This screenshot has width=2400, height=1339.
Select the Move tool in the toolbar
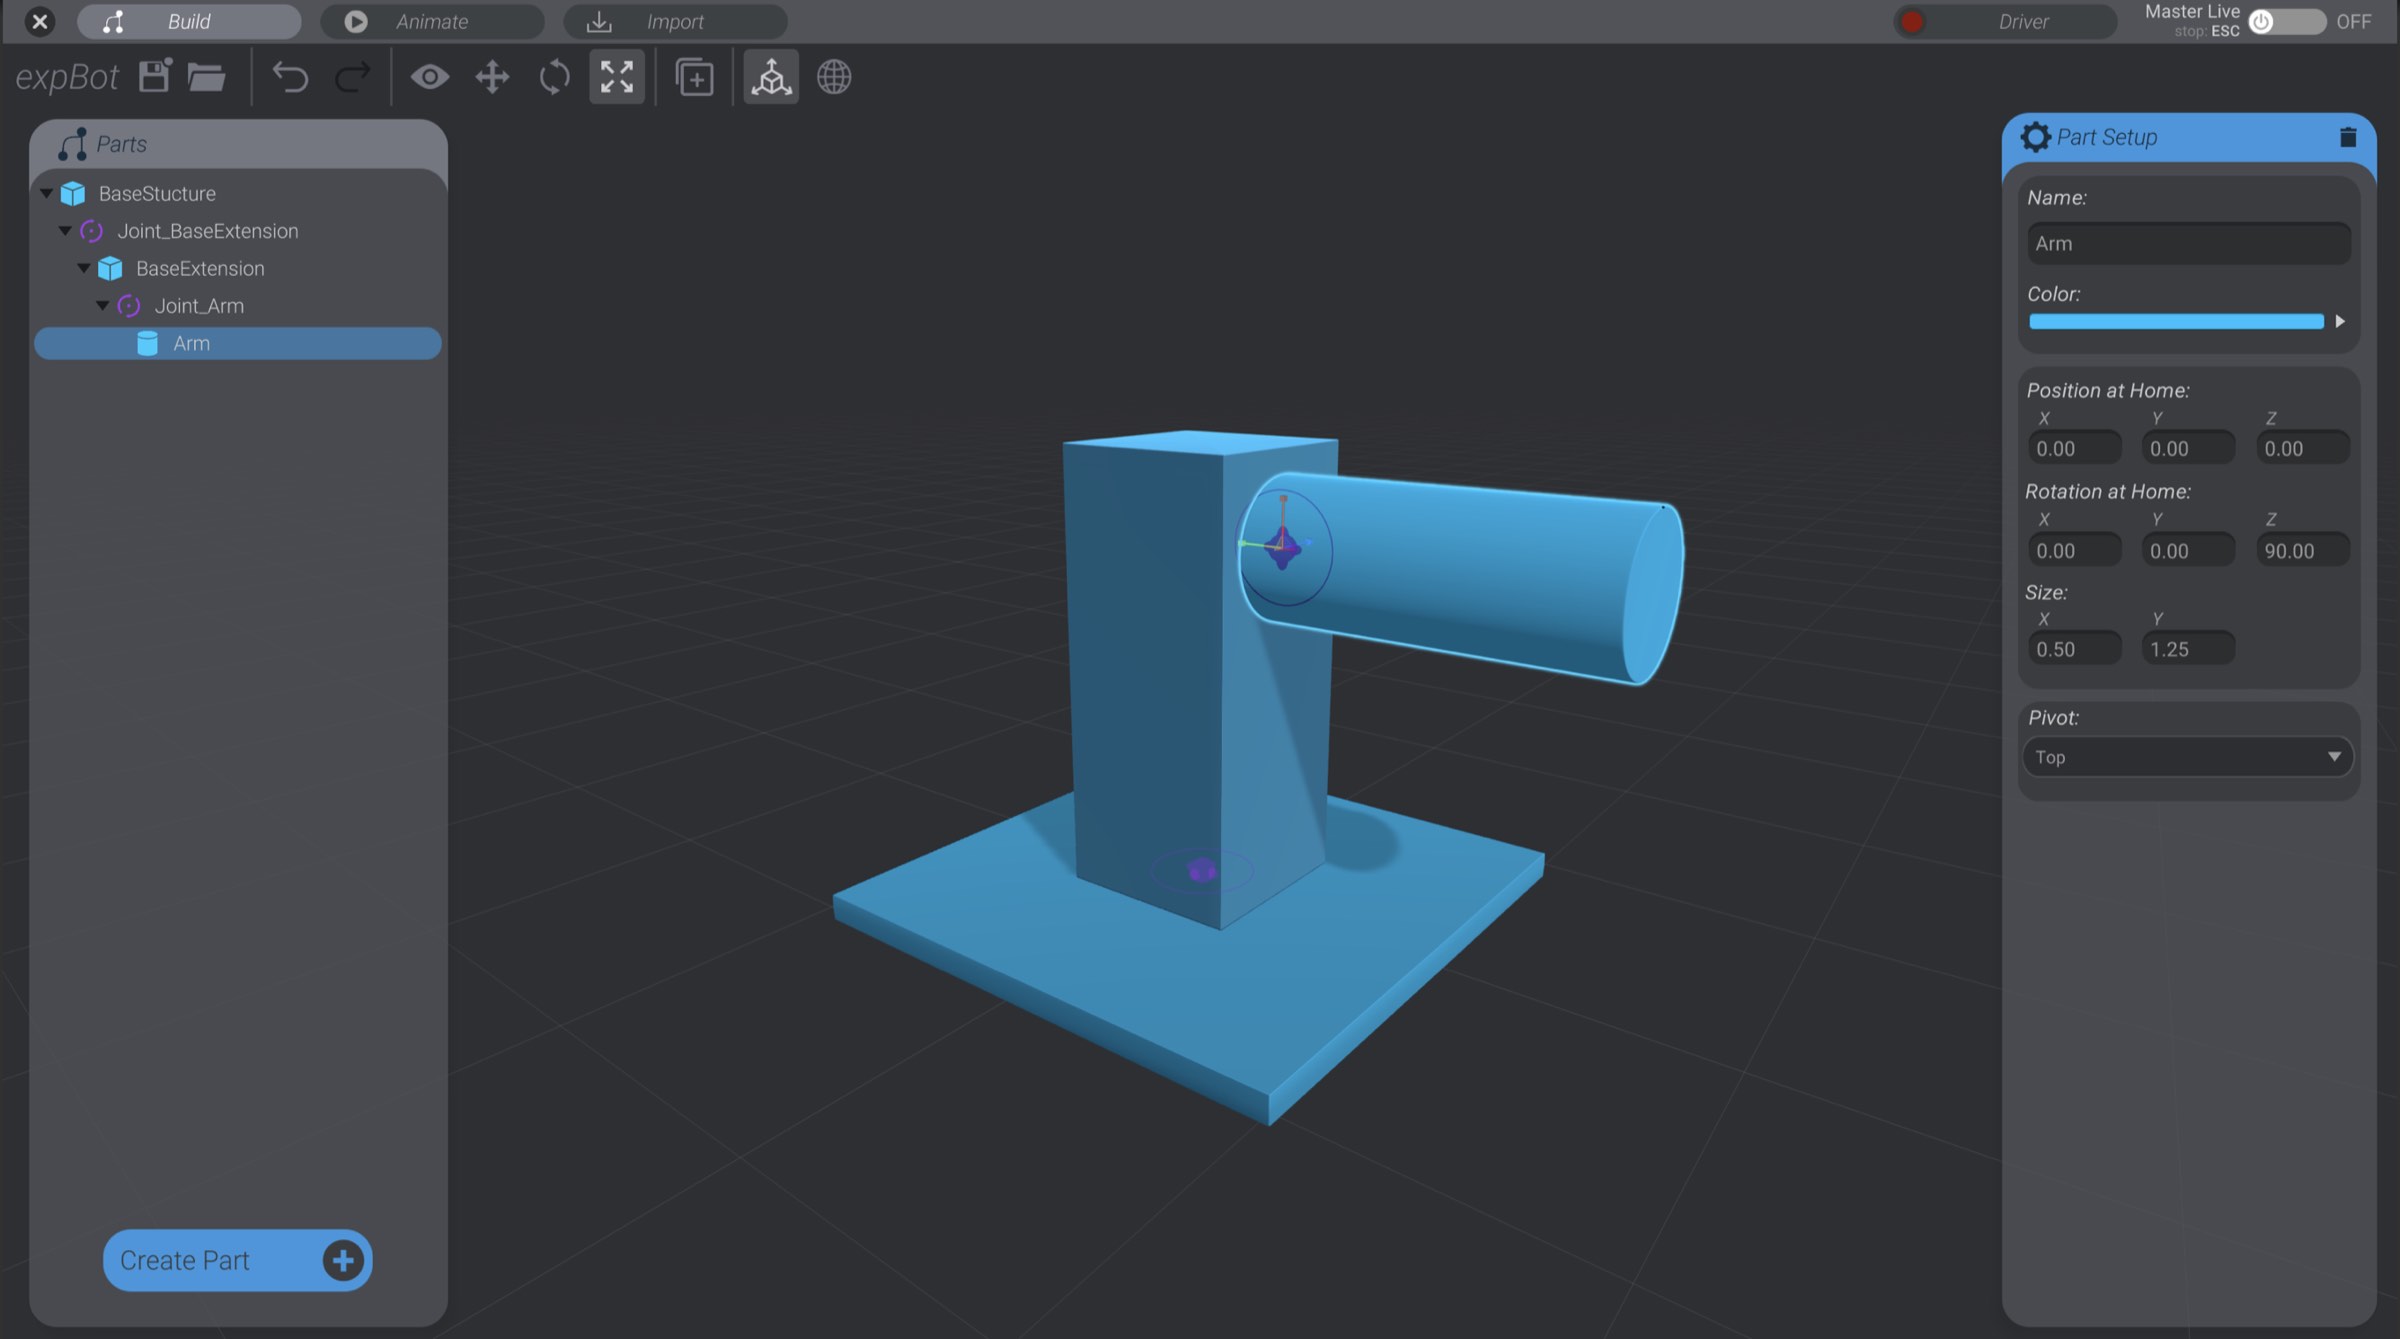click(x=492, y=77)
